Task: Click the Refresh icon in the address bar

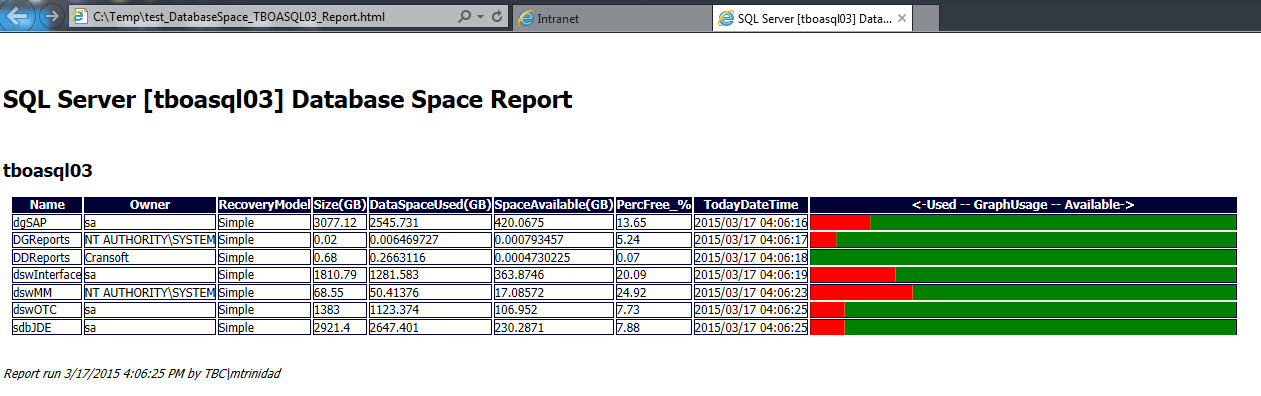Action: [497, 18]
